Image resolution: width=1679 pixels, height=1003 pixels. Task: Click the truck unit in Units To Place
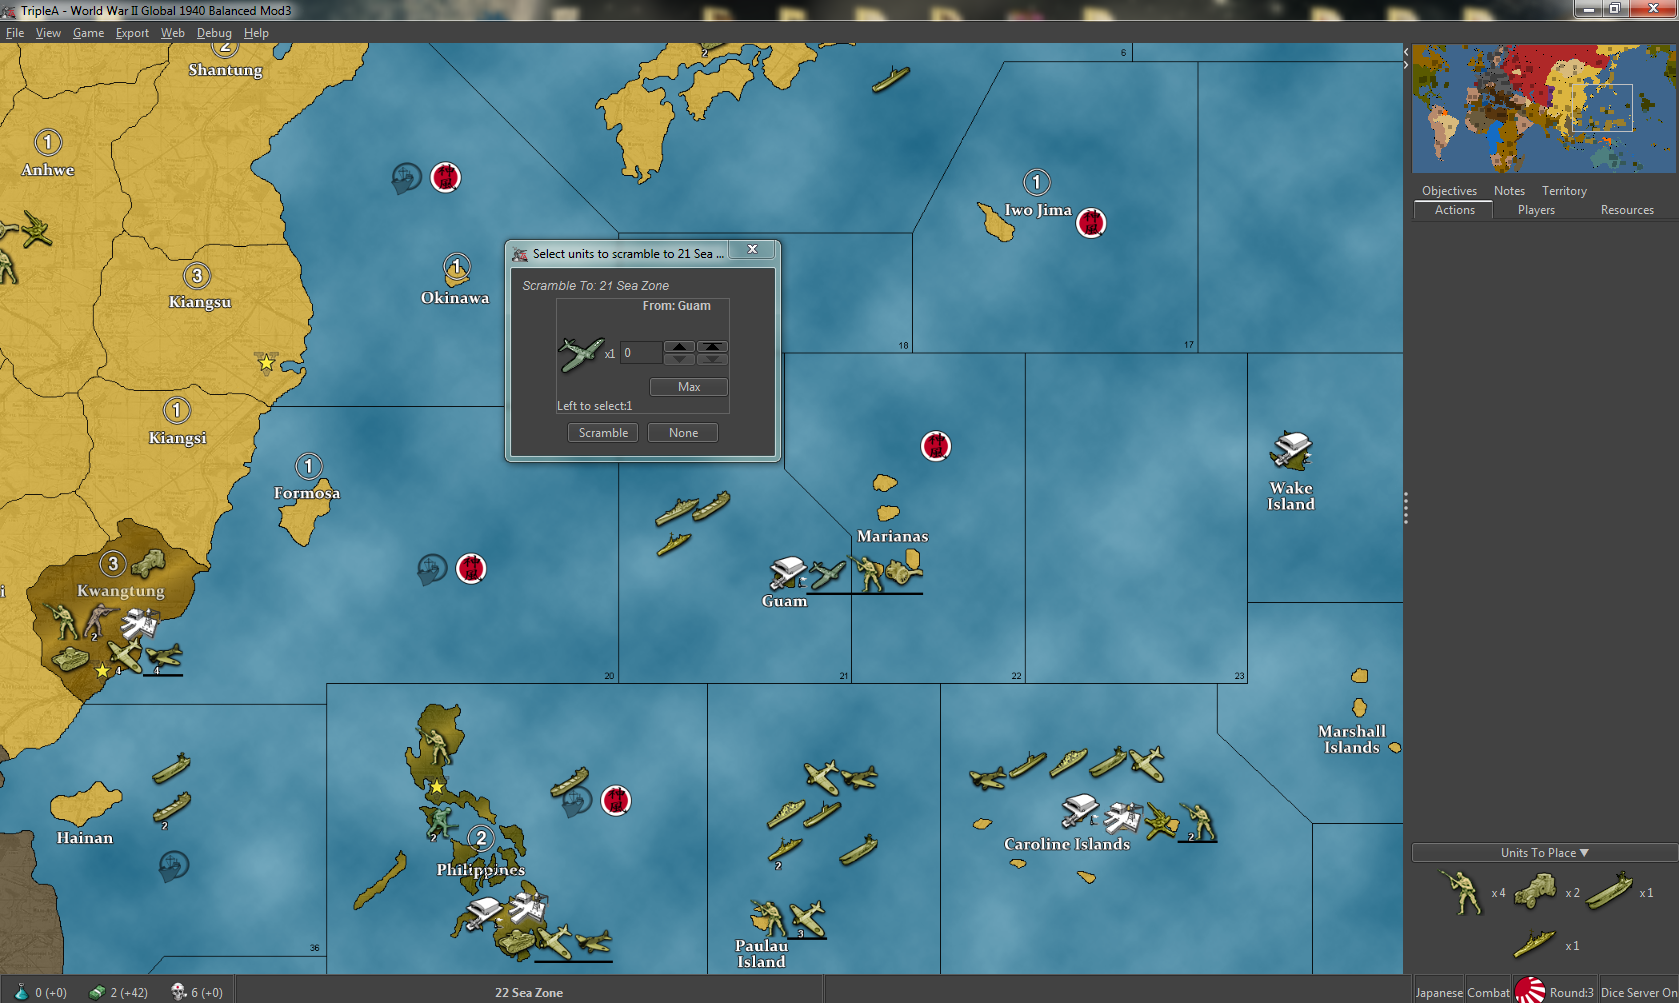pyautogui.click(x=1535, y=891)
